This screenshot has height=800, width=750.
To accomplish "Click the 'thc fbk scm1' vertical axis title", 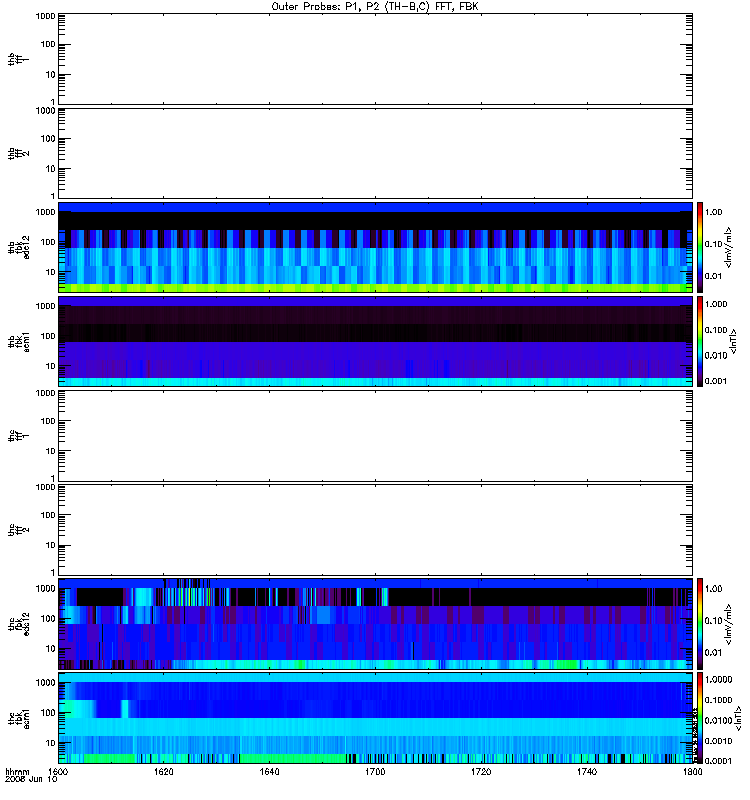I will coord(19,718).
